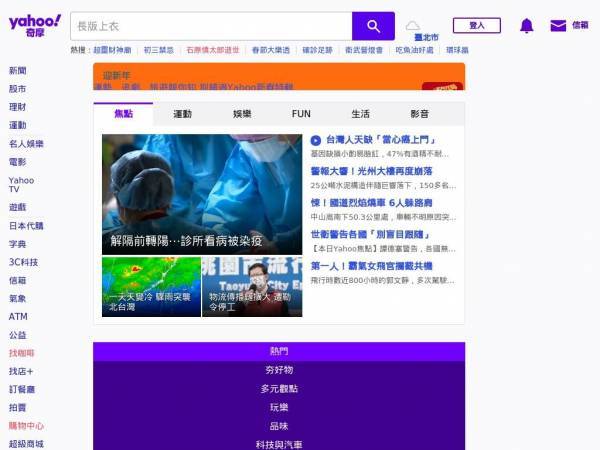
Task: Select 熱門 in the purple menu
Action: pos(279,351)
